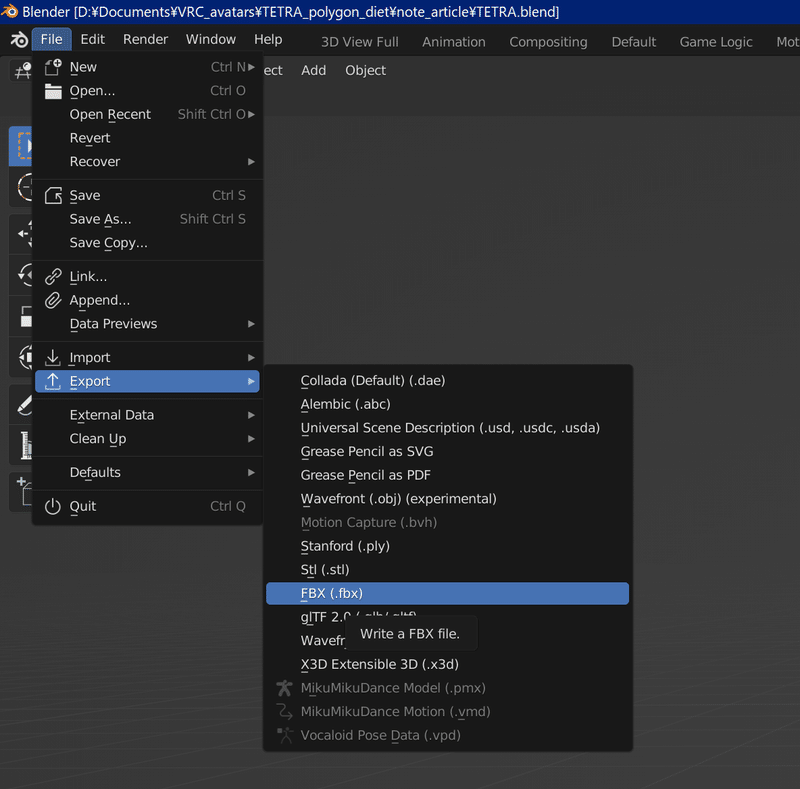Expand the Open Recent submenu

148,114
